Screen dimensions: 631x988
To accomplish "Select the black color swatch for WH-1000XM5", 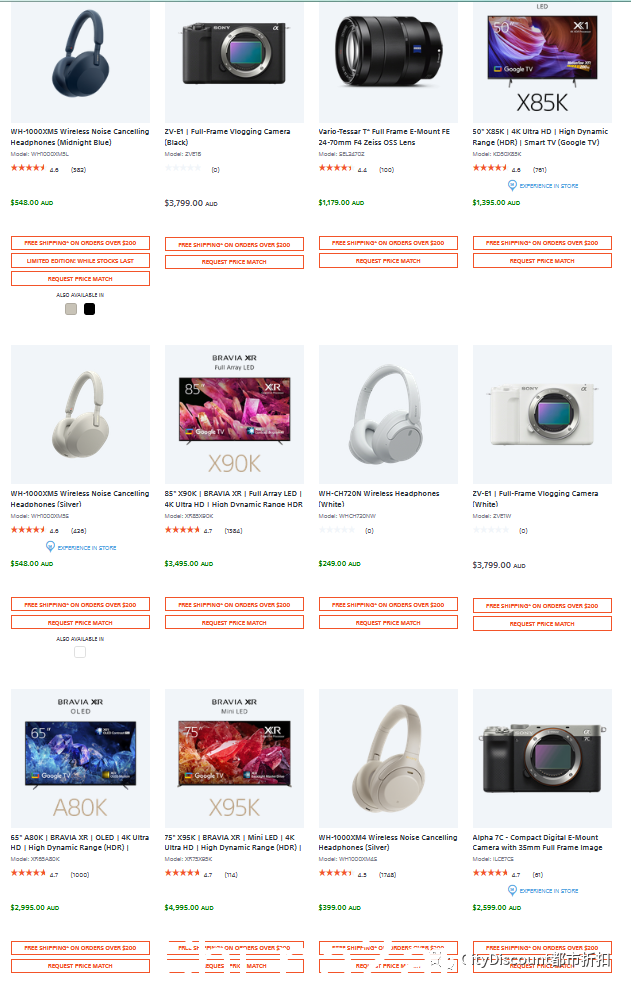I will 90,309.
